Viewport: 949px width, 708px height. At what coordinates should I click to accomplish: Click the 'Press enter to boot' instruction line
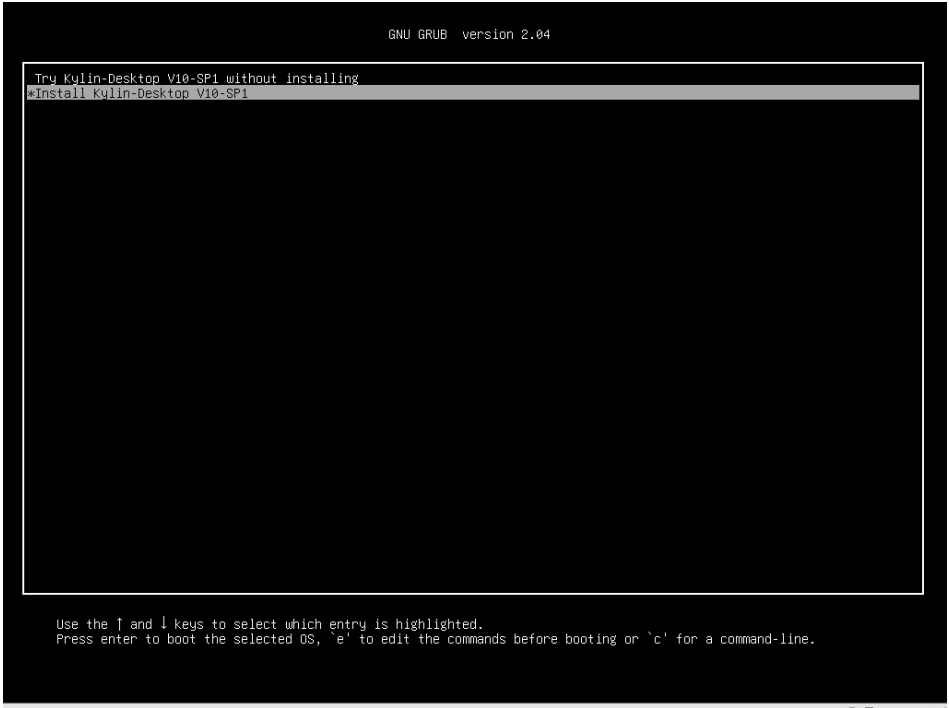(435, 639)
